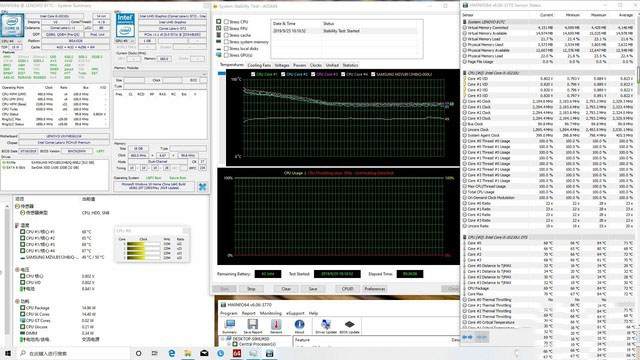The image size is (640, 360).
Task: Click CPUID button in stability test
Action: click(x=347, y=289)
